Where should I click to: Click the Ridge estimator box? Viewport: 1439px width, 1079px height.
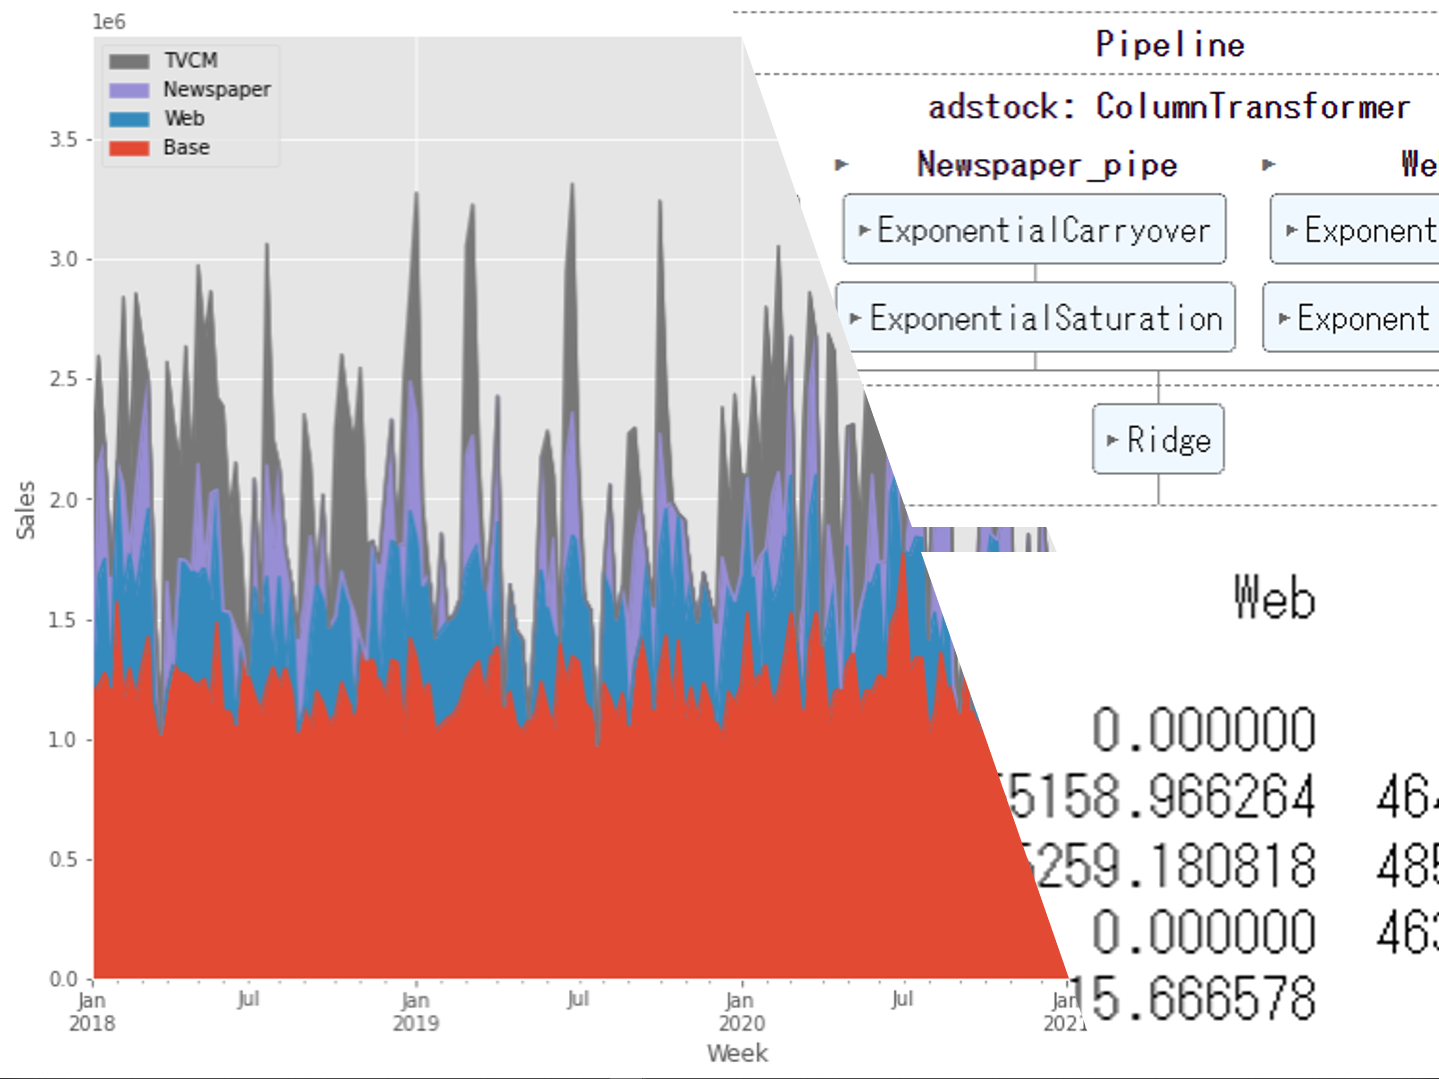(1158, 440)
